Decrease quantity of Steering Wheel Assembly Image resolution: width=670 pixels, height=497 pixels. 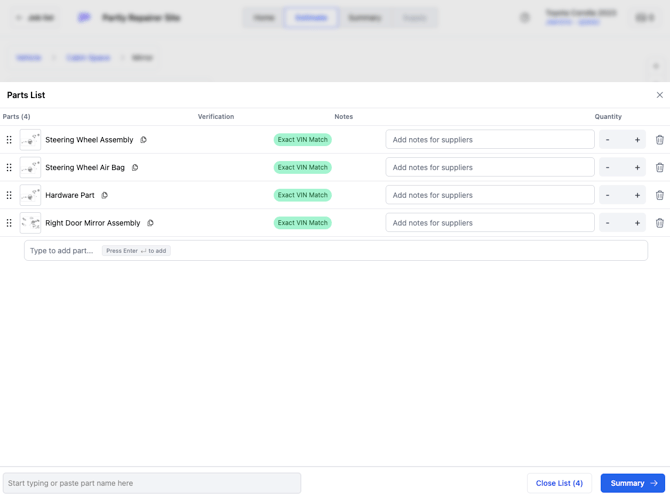click(608, 140)
